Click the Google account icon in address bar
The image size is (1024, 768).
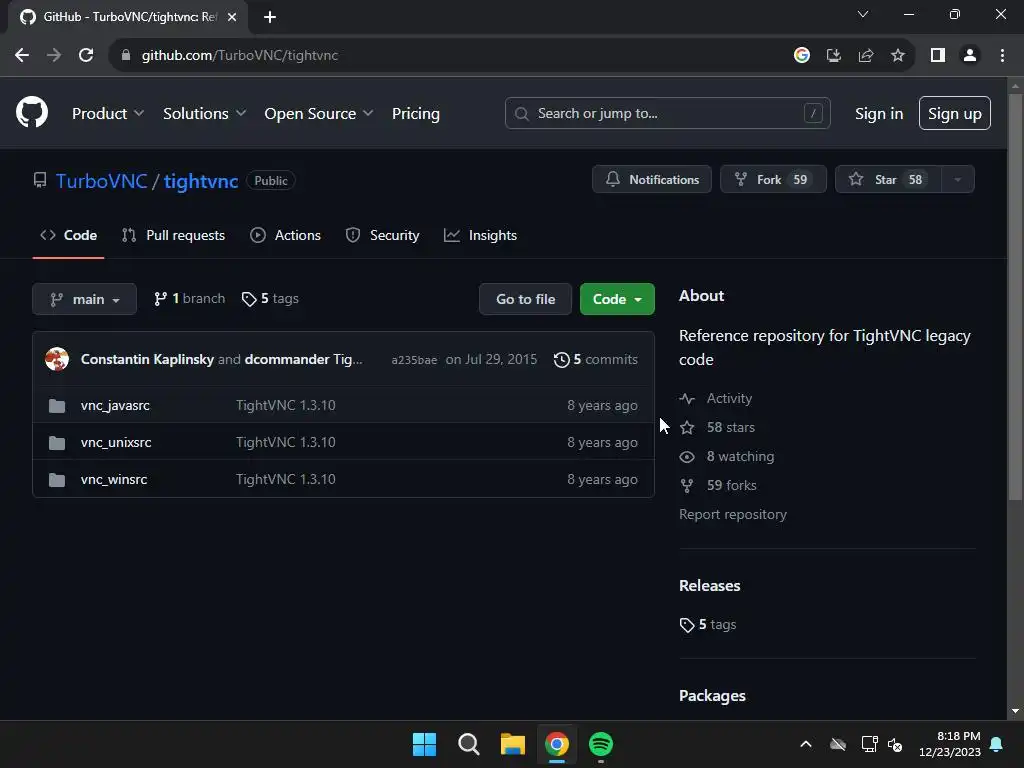click(x=802, y=56)
